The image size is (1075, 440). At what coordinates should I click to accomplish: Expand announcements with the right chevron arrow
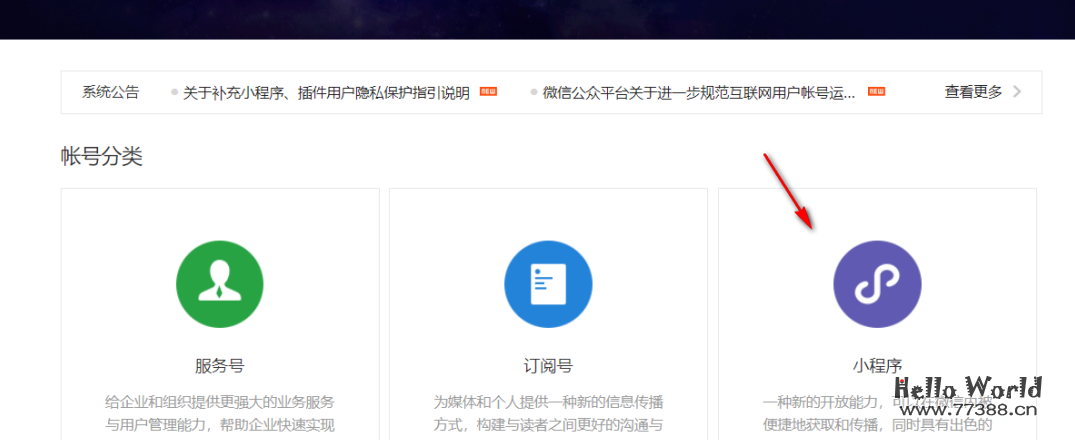1017,92
